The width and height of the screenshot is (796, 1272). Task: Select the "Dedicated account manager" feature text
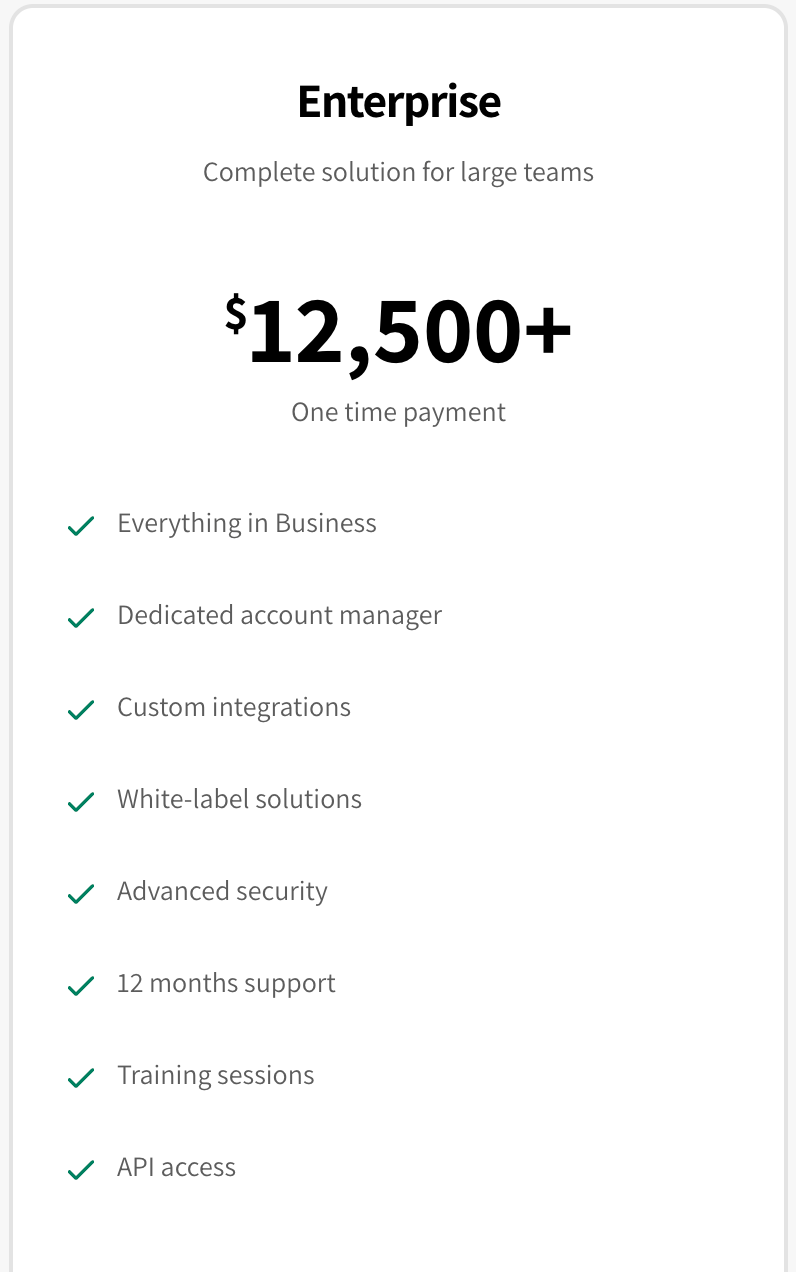tap(280, 616)
